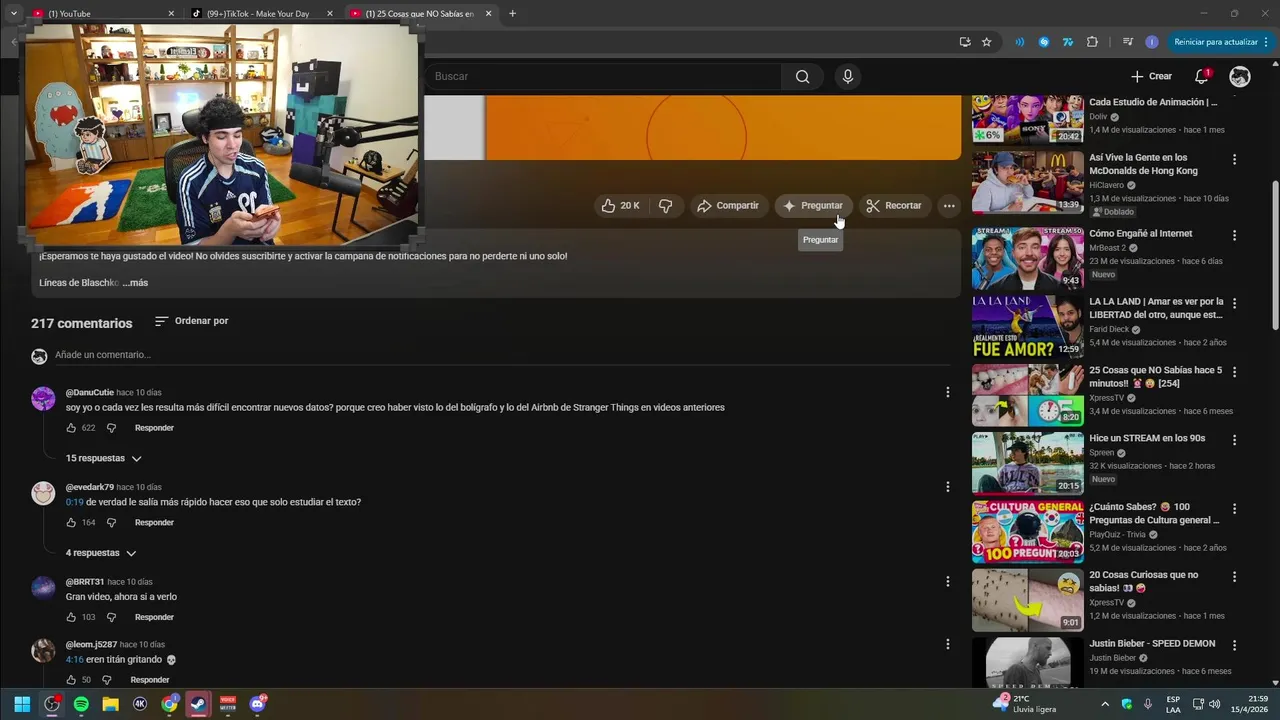Click Reiniciar para actualizar
Screen dimensions: 1280x720
[1220, 42]
